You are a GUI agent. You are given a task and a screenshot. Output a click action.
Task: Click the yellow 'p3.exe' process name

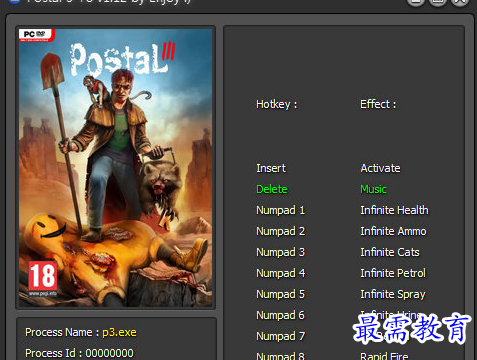[119, 332]
